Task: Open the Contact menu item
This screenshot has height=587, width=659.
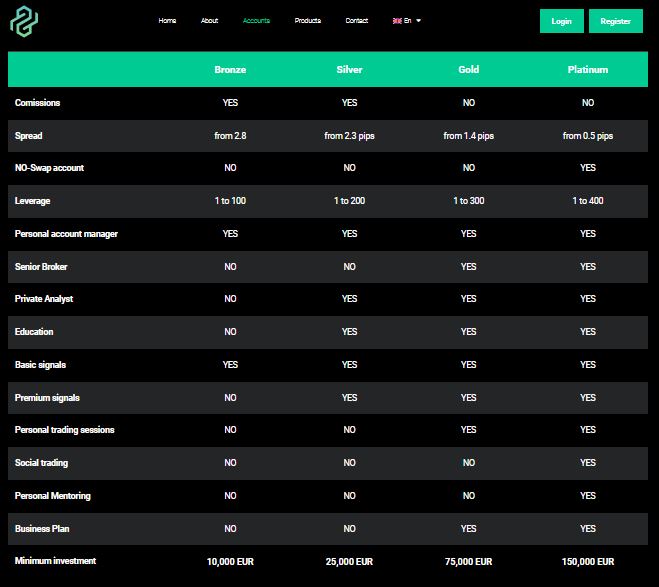Action: point(357,21)
